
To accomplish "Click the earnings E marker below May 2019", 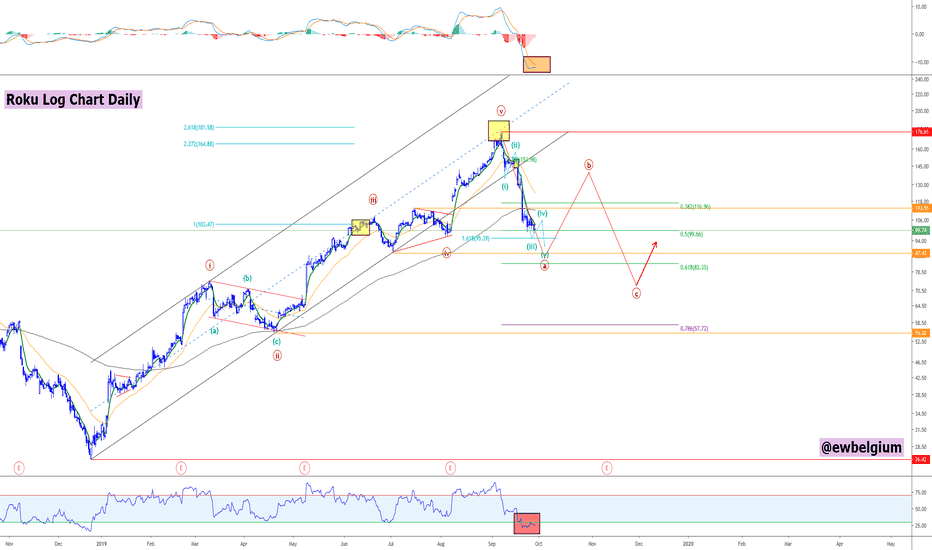I will pos(304,469).
